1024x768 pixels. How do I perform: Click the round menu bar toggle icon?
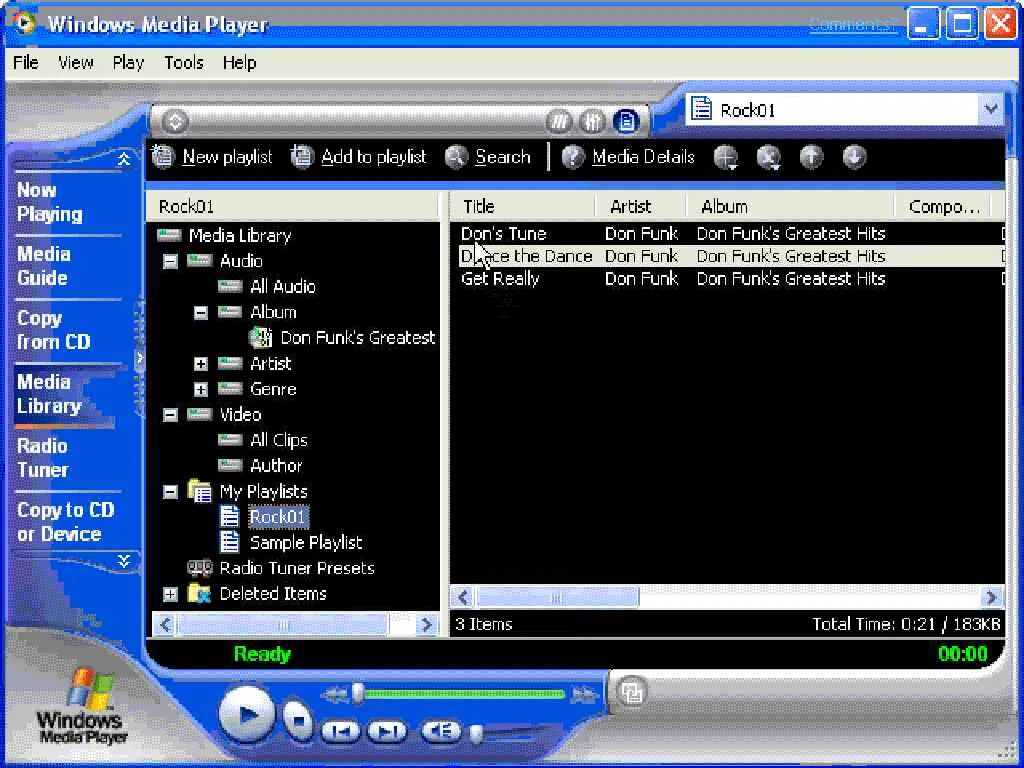point(175,121)
